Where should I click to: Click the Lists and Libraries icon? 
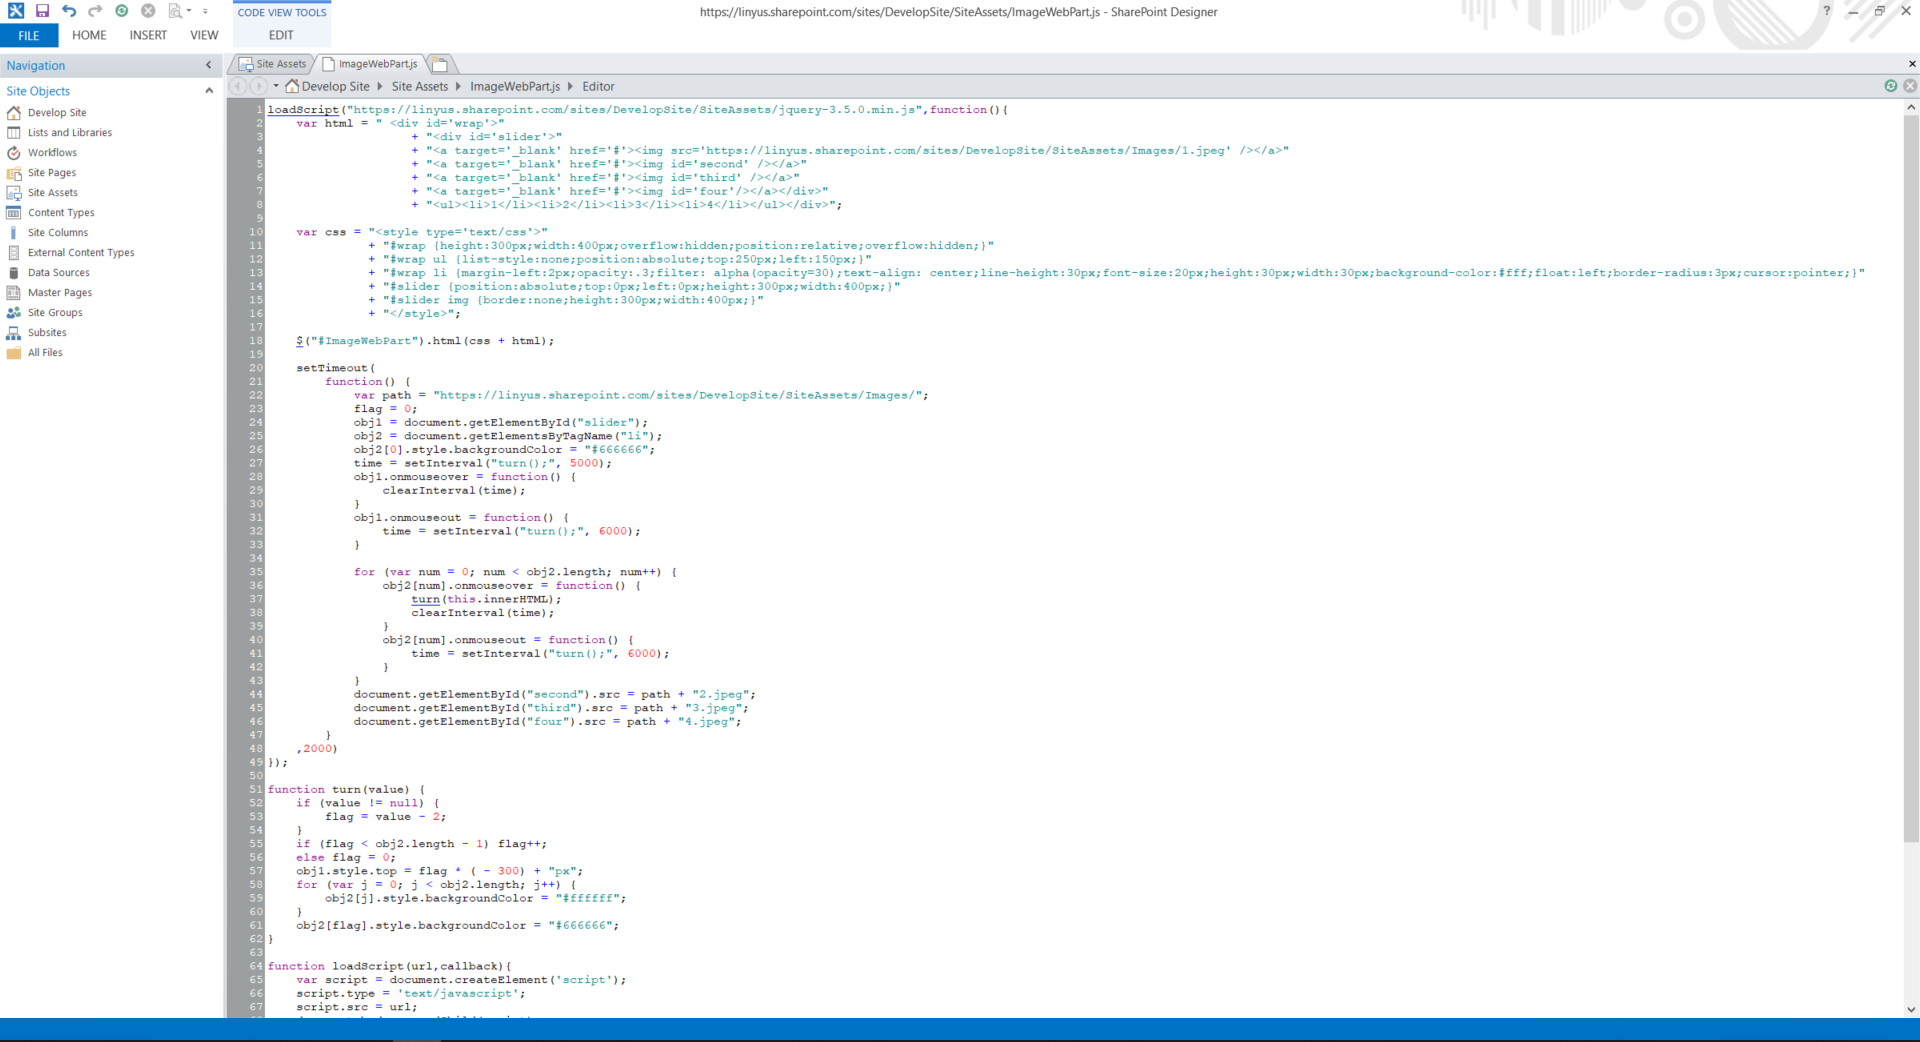click(x=14, y=133)
